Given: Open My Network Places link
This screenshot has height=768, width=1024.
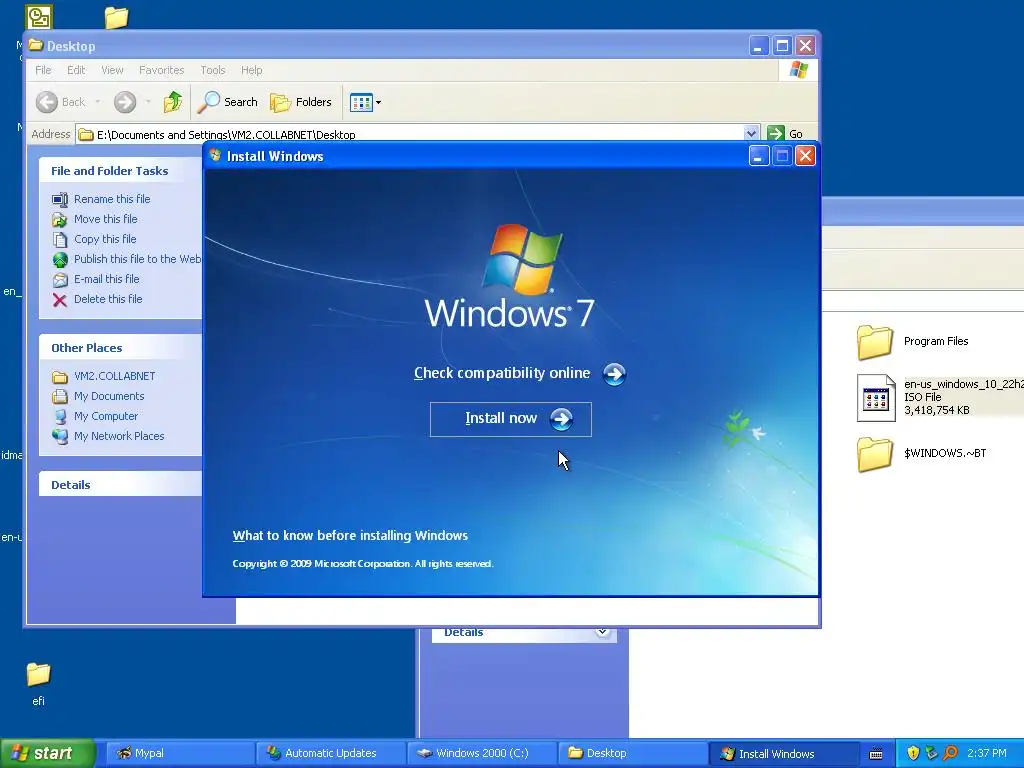Looking at the screenshot, I should pyautogui.click(x=119, y=436).
